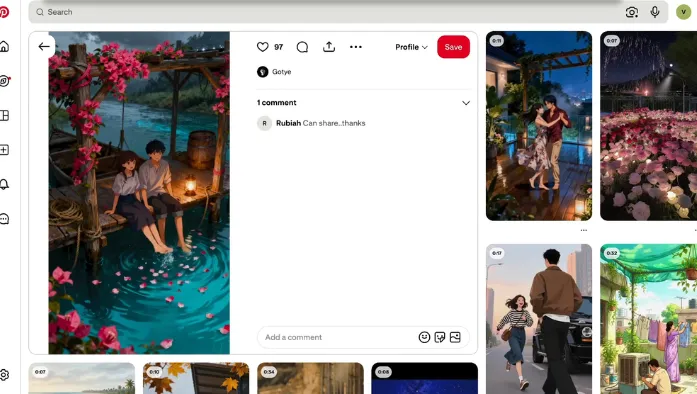The width and height of the screenshot is (697, 394).
Task: Click the Create plus icon in sidebar
Action: pos(4,150)
